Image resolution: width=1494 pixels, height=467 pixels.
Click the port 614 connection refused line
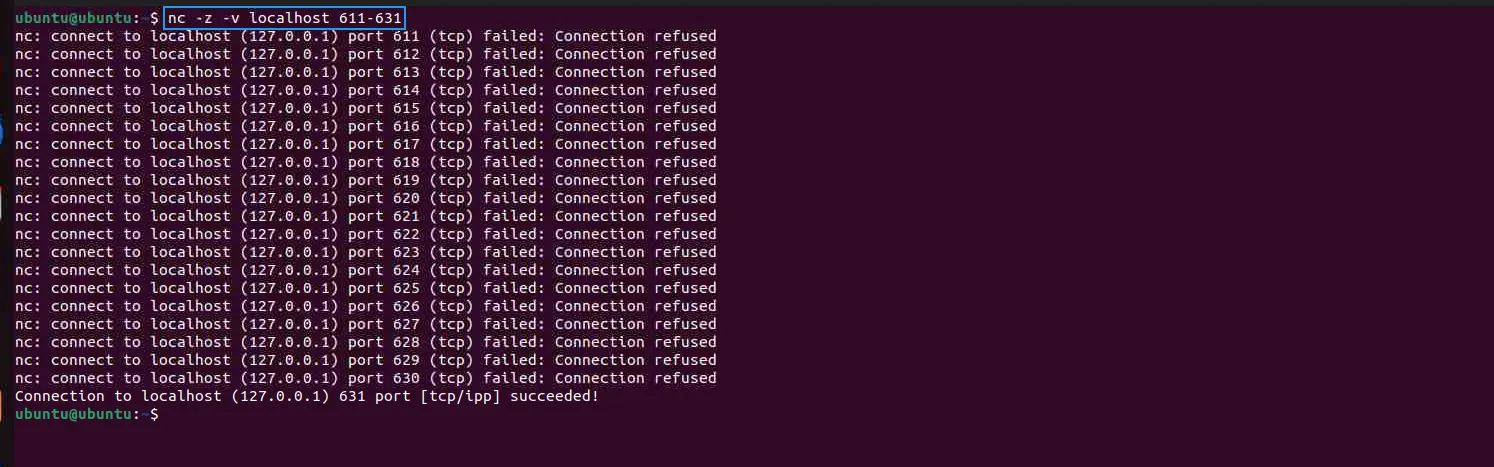(366, 90)
